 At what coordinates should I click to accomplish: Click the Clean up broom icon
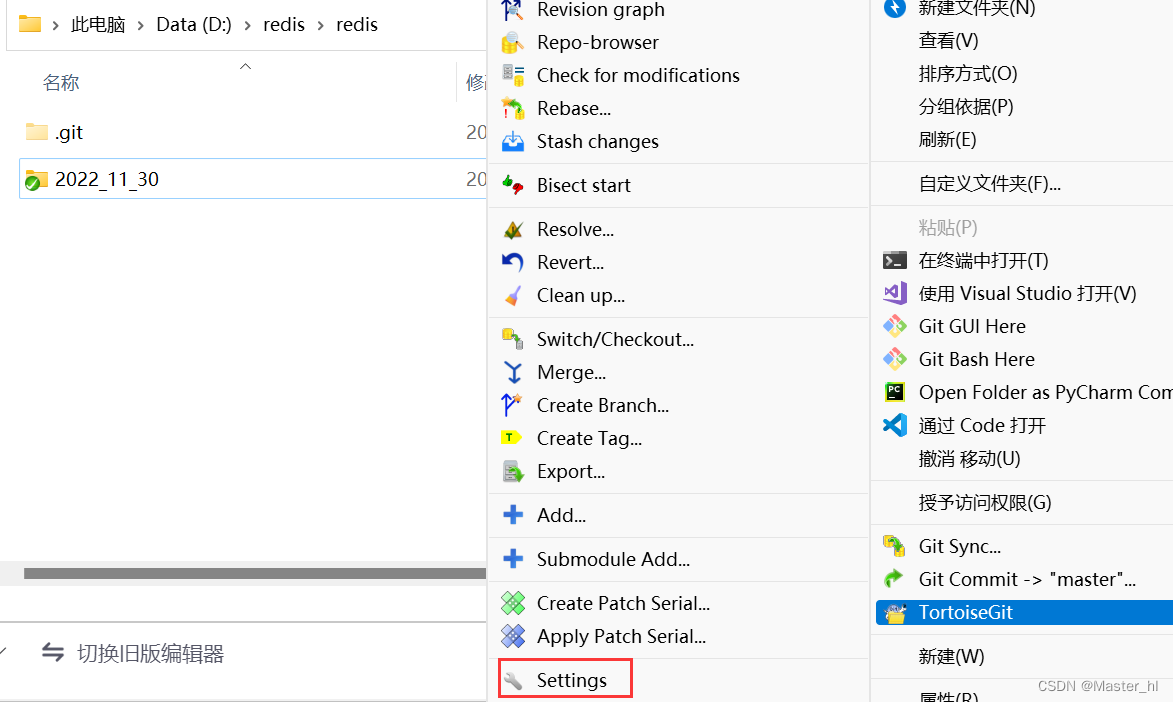(x=512, y=296)
